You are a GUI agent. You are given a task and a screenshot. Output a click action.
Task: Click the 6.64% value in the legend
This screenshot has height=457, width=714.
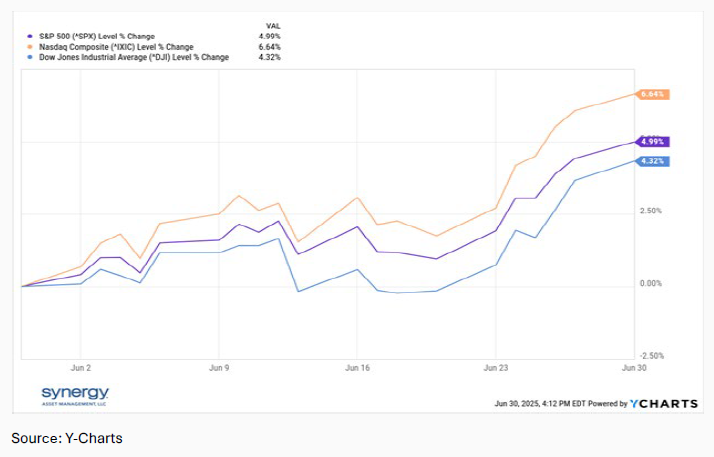[x=270, y=46]
